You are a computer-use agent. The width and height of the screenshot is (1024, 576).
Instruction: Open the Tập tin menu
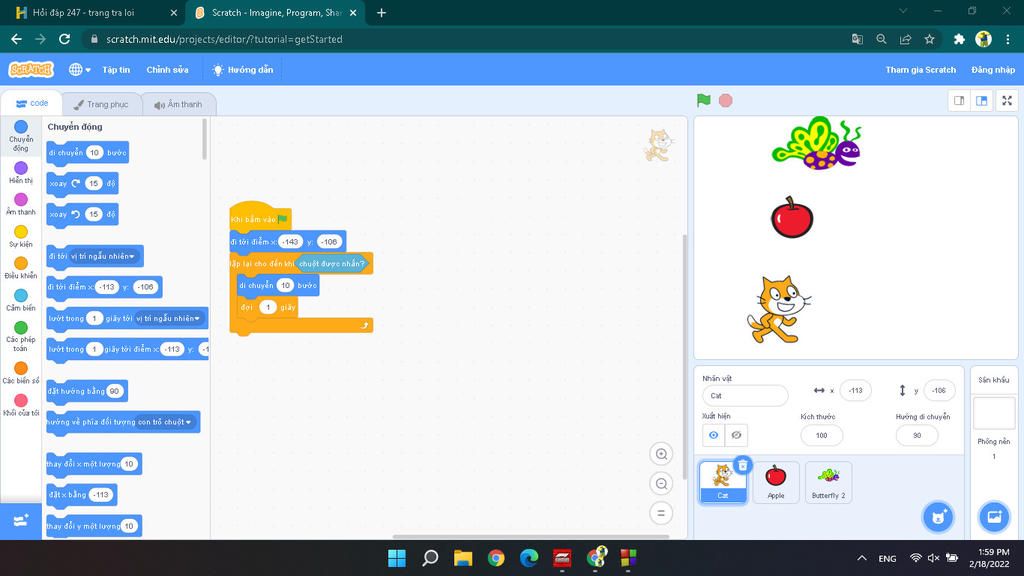[116, 70]
